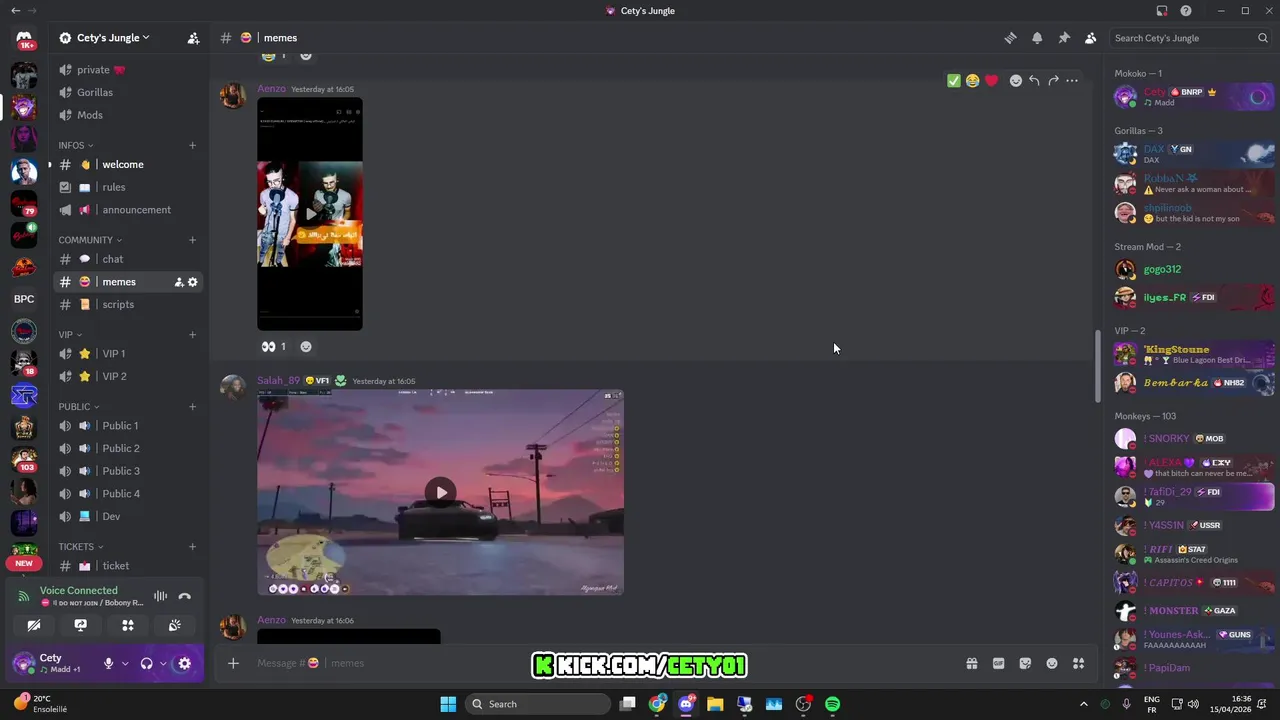
Task: Add the green checkmark reaction
Action: pyautogui.click(x=954, y=81)
